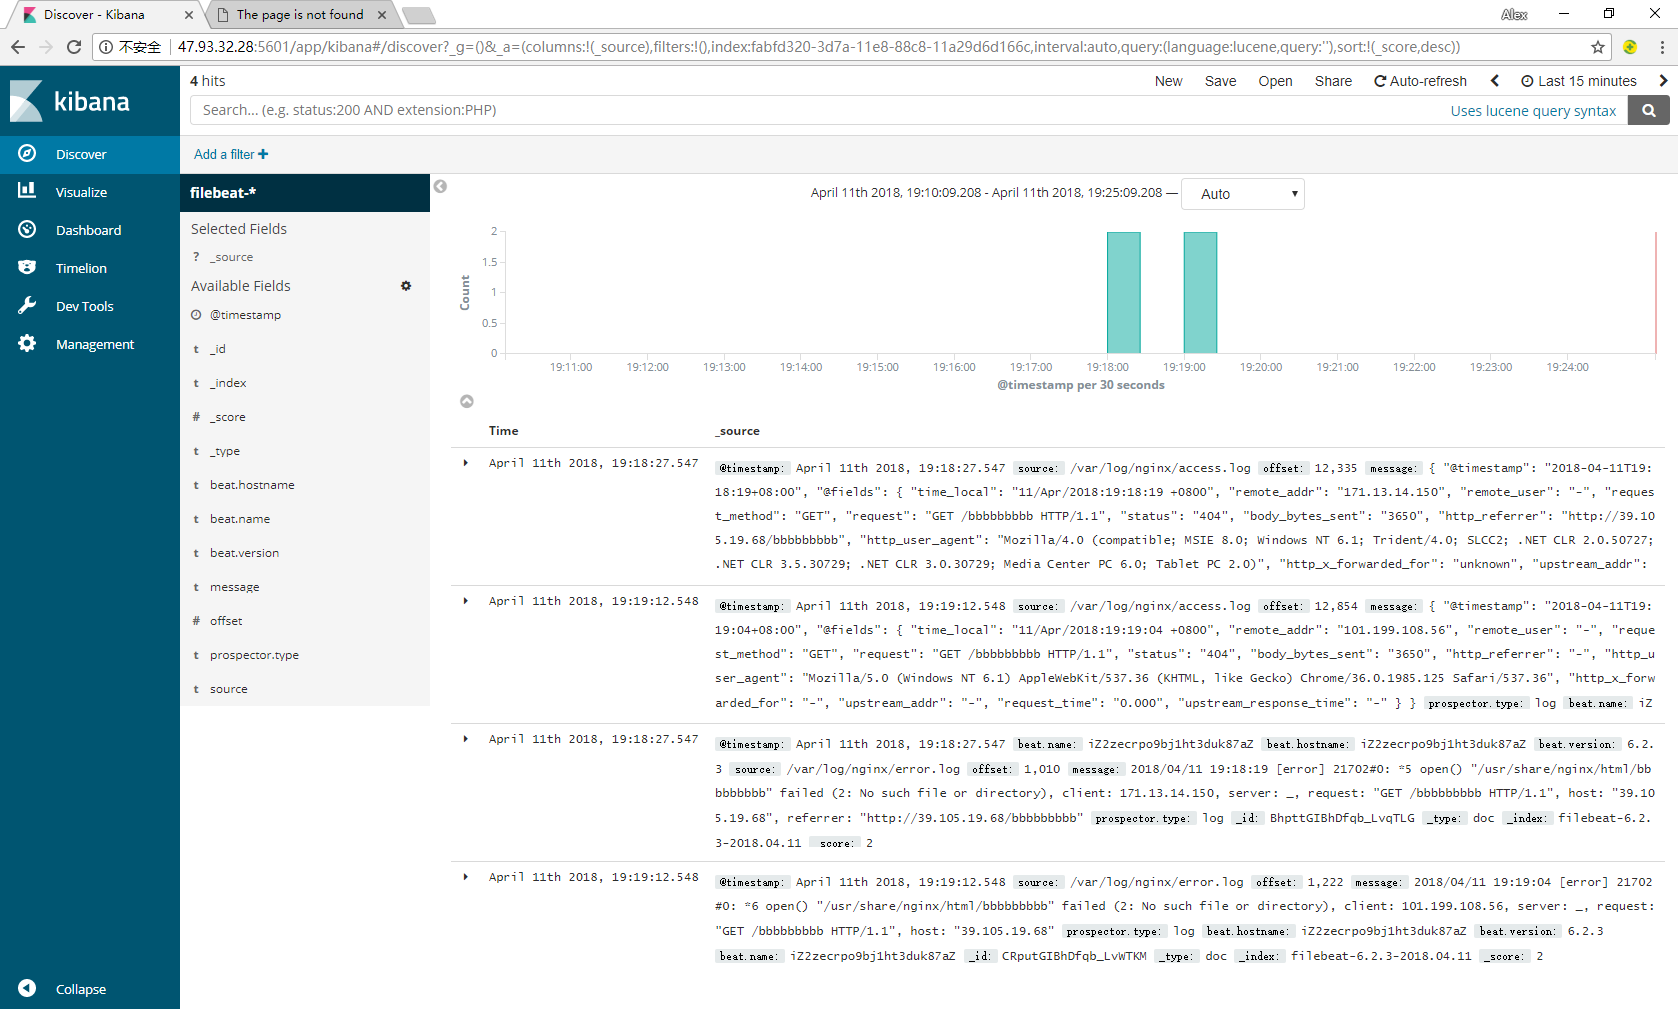
Task: Close the Discover - Kibana tab
Action: (x=189, y=15)
